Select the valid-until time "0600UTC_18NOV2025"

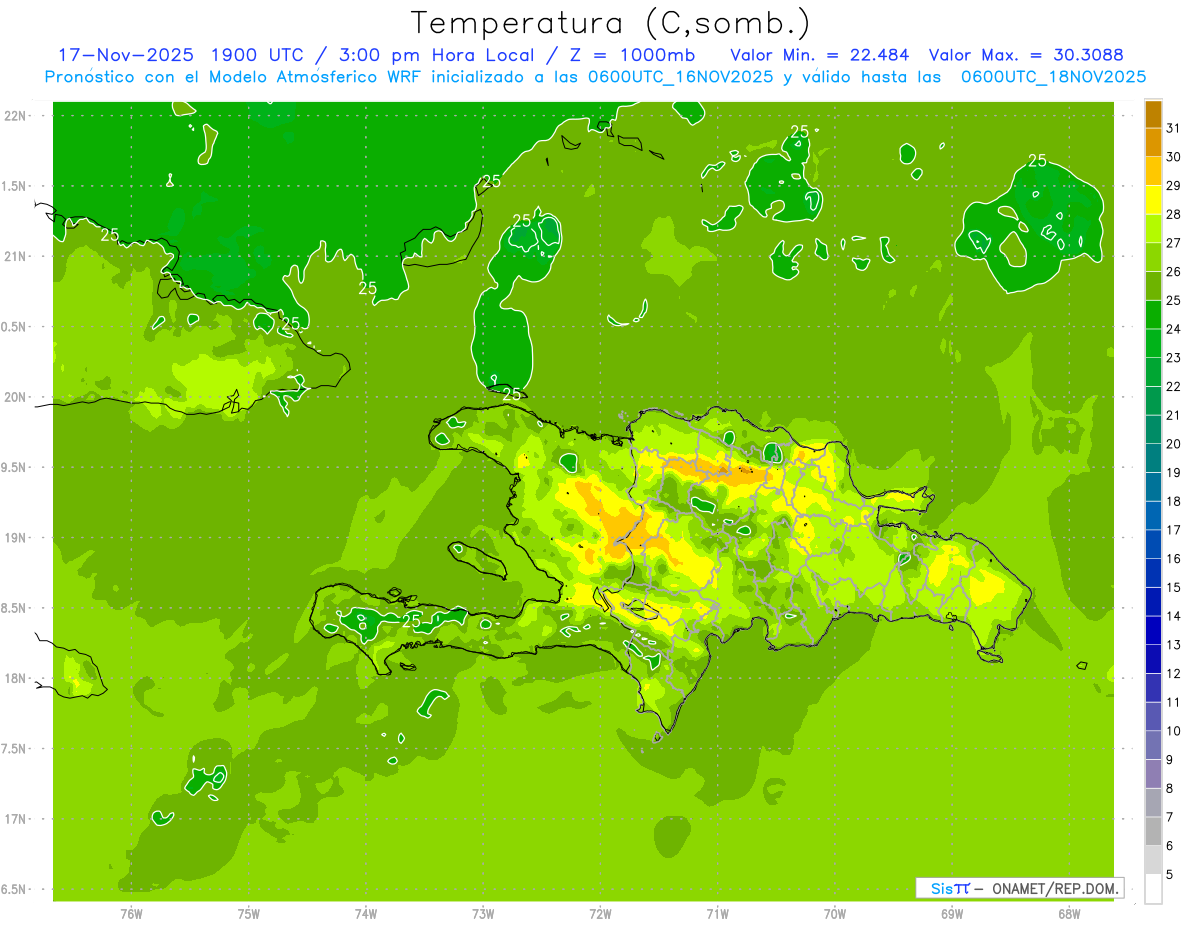[1053, 77]
